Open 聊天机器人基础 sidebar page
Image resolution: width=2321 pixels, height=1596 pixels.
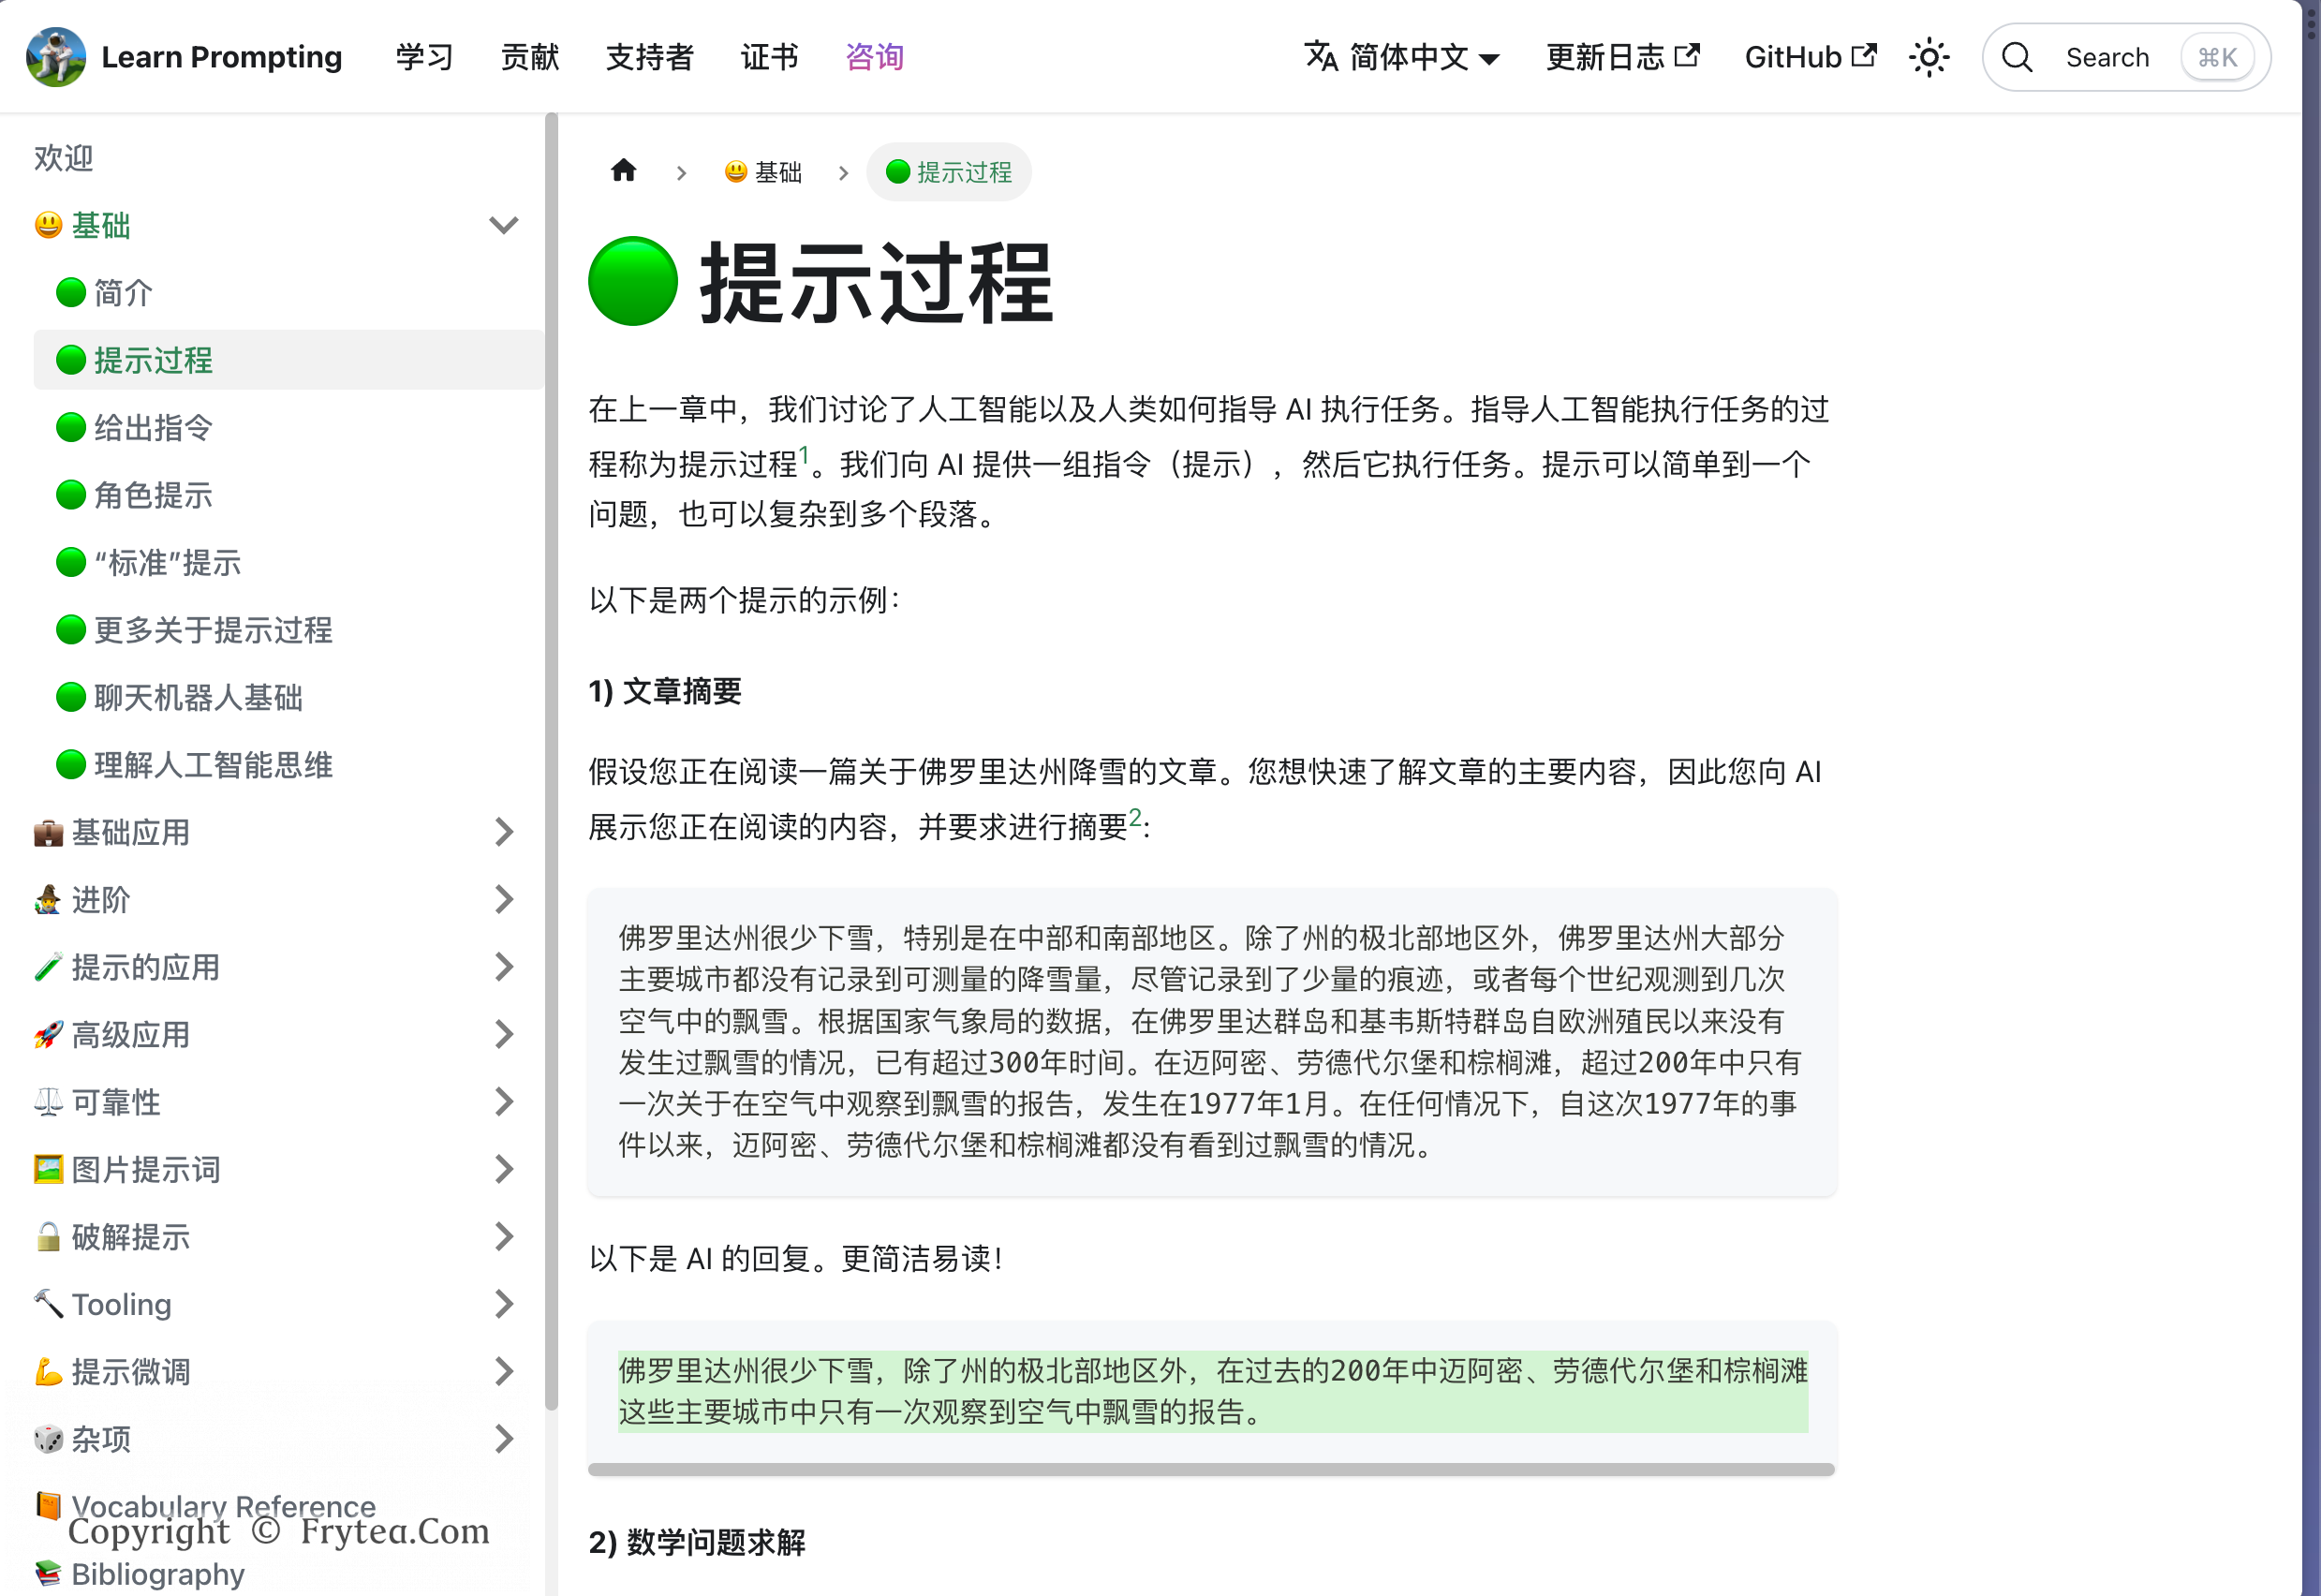(x=198, y=698)
